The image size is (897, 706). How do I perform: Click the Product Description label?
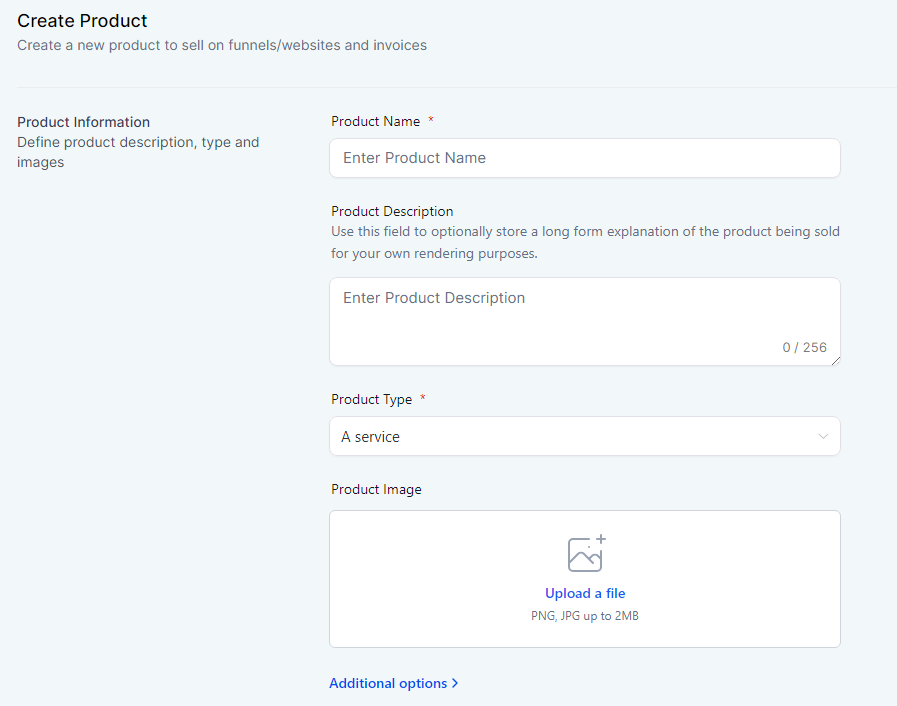coord(392,211)
